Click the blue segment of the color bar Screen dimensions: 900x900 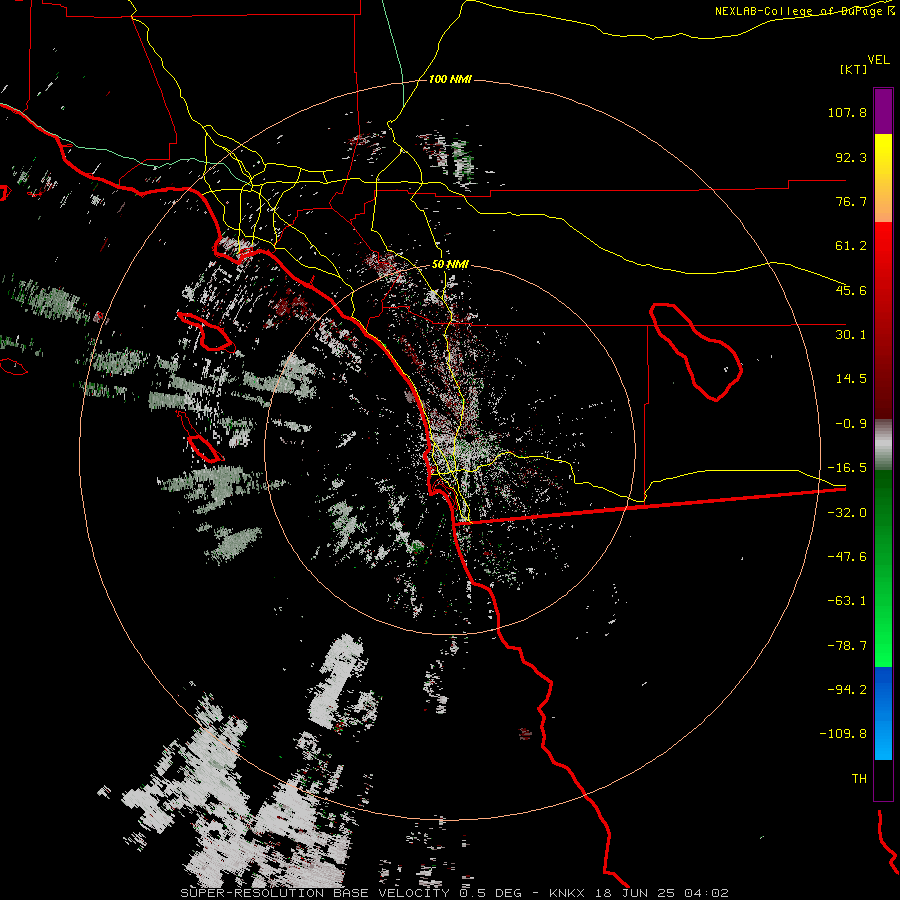coord(883,713)
